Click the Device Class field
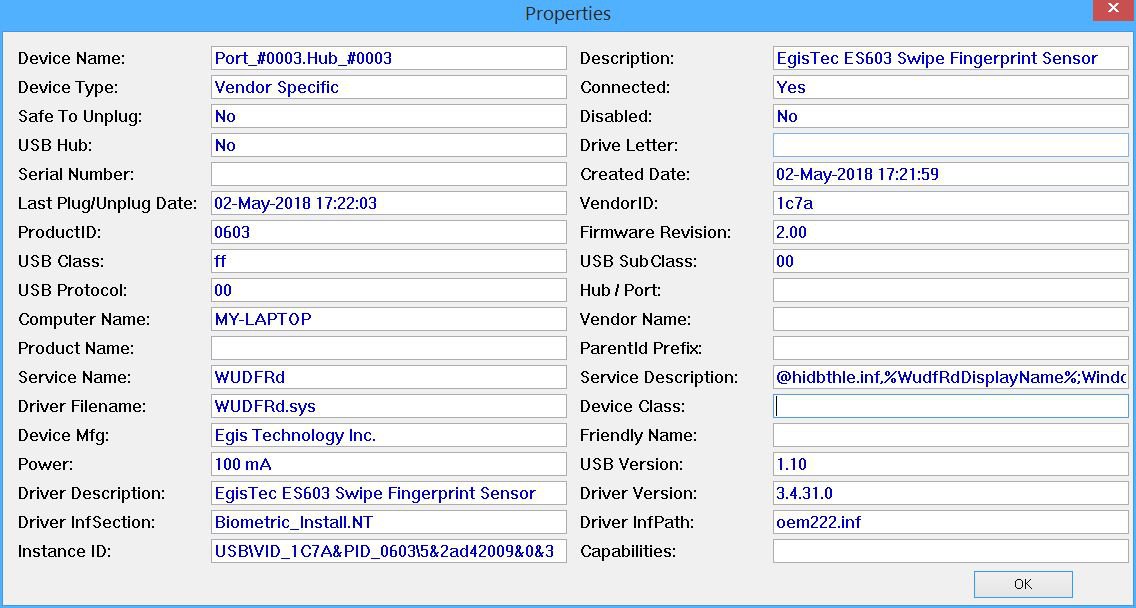The width and height of the screenshot is (1136, 608). 951,406
